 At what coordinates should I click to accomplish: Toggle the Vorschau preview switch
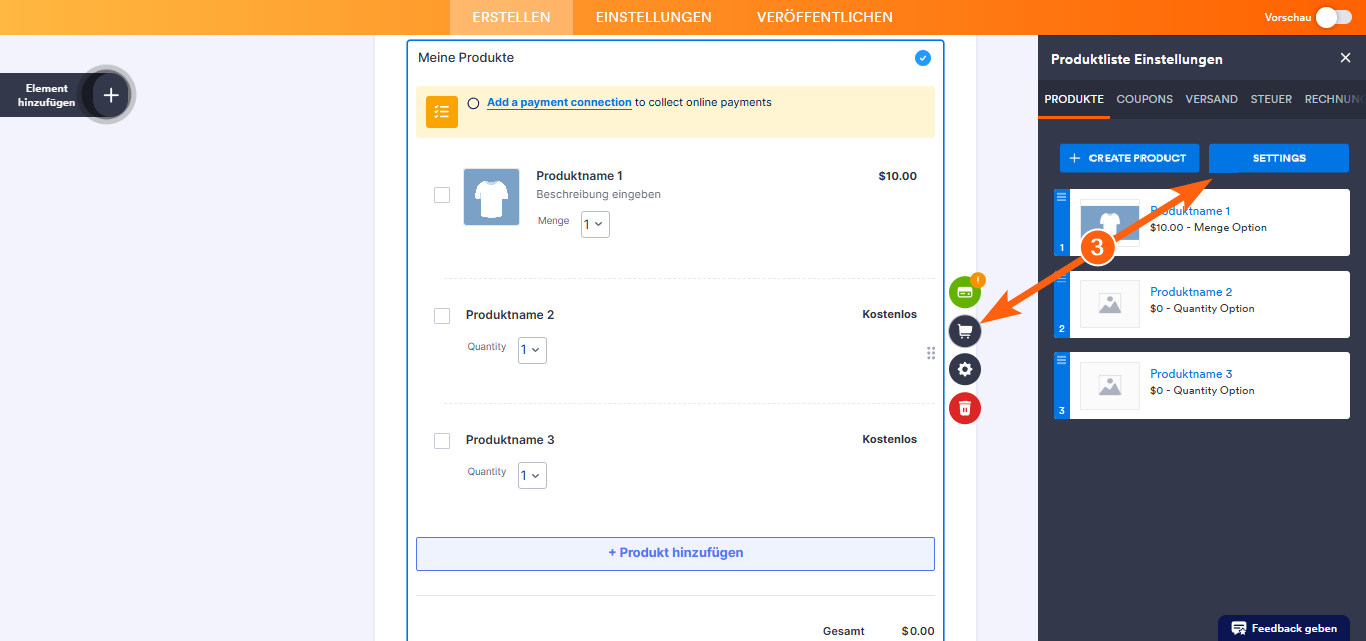1333,17
